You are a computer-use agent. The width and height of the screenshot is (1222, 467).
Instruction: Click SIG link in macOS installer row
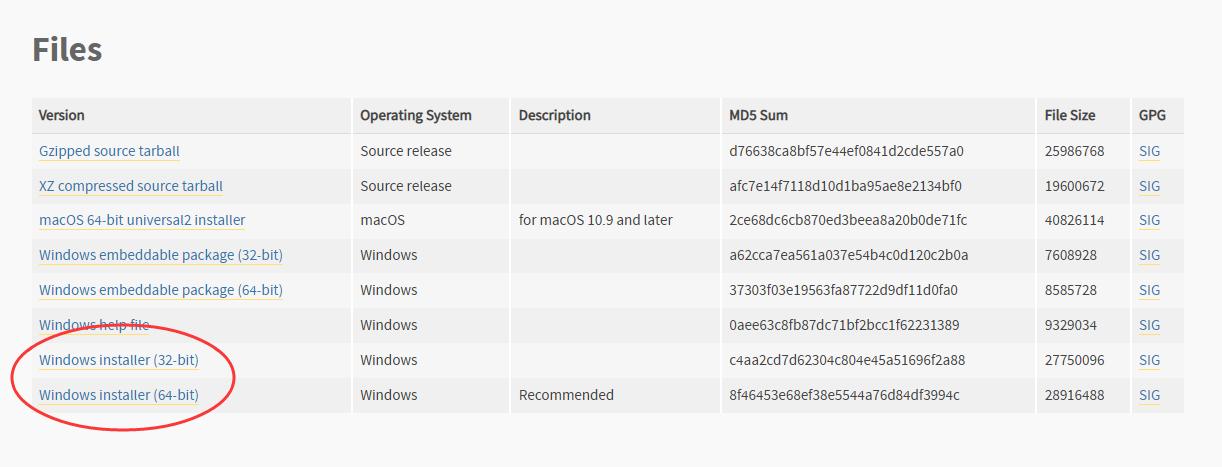coord(1149,220)
